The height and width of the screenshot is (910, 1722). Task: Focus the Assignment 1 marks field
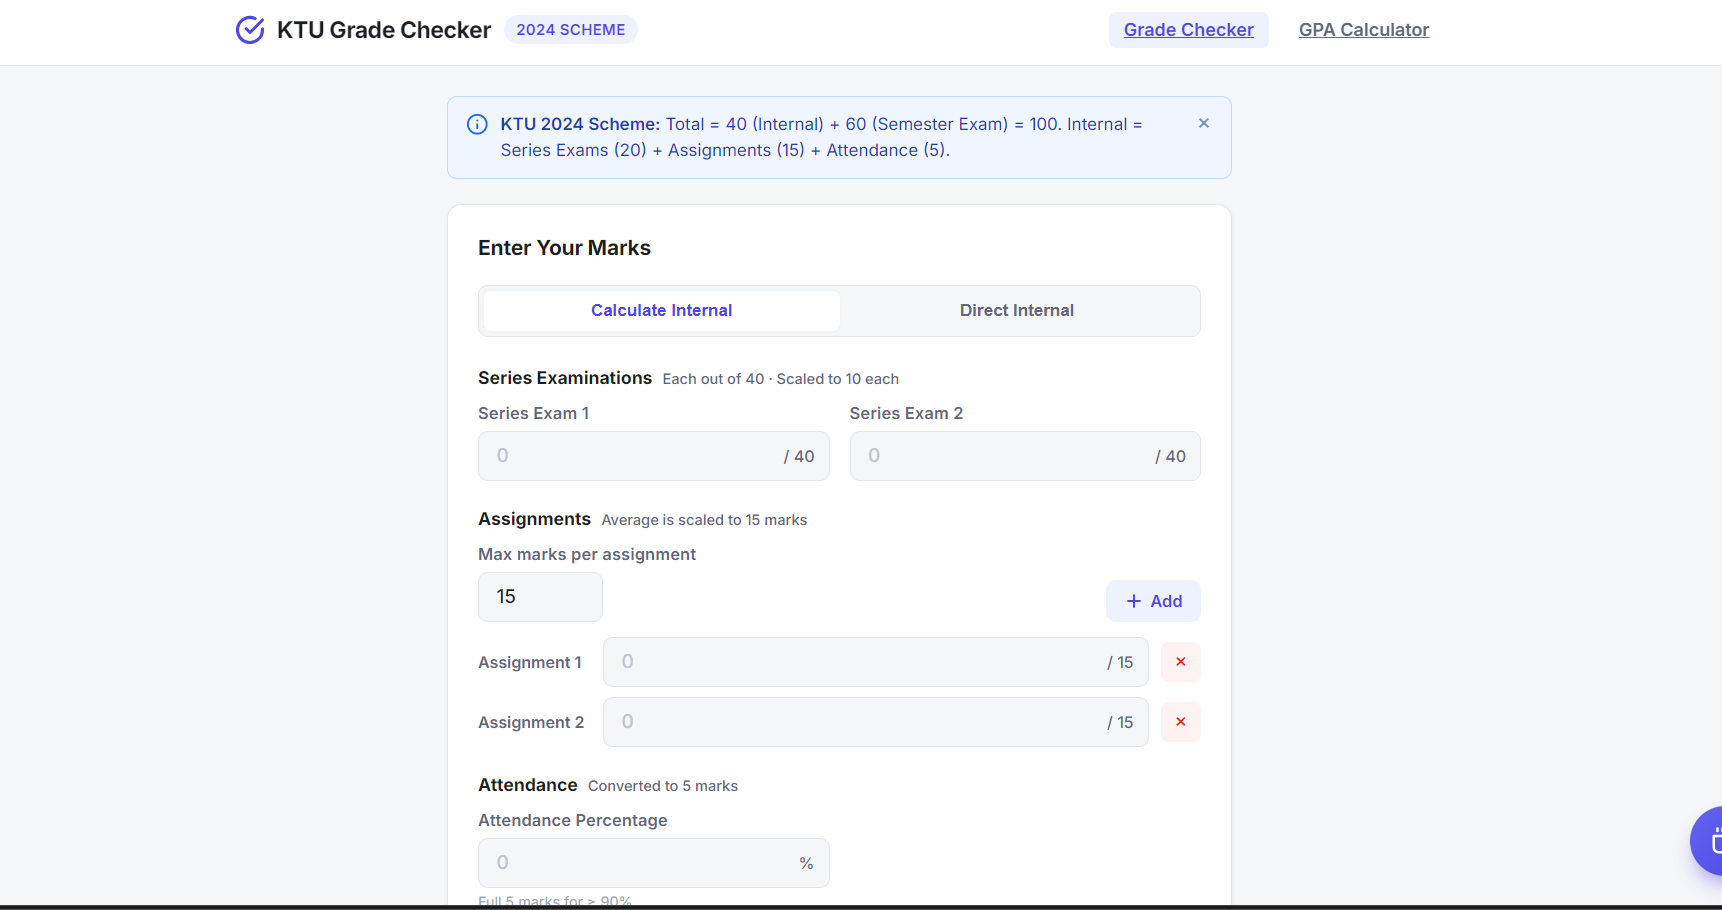pos(876,662)
